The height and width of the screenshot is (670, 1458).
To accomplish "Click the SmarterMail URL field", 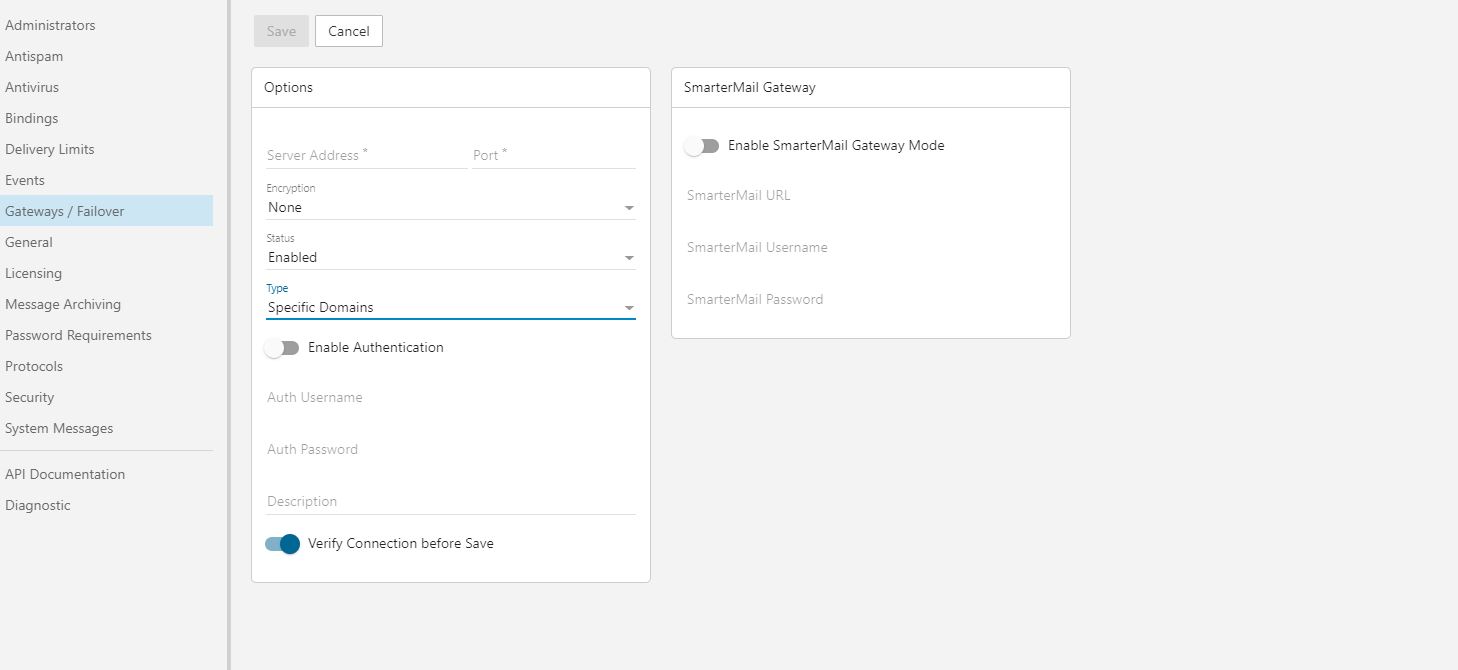I will 870,196.
